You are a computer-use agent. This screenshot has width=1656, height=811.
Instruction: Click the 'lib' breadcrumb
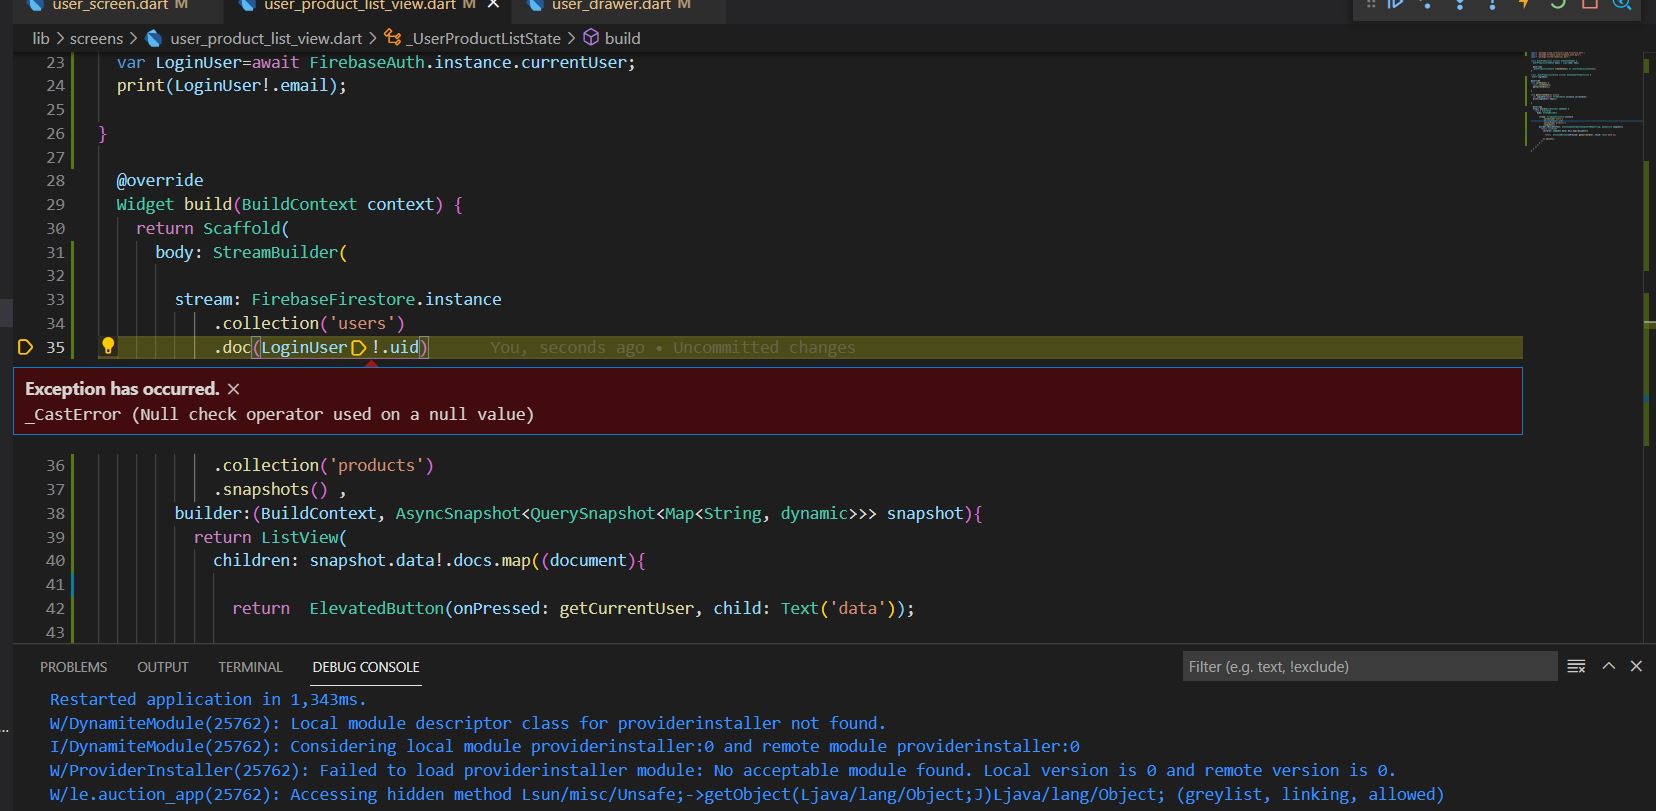(41, 38)
